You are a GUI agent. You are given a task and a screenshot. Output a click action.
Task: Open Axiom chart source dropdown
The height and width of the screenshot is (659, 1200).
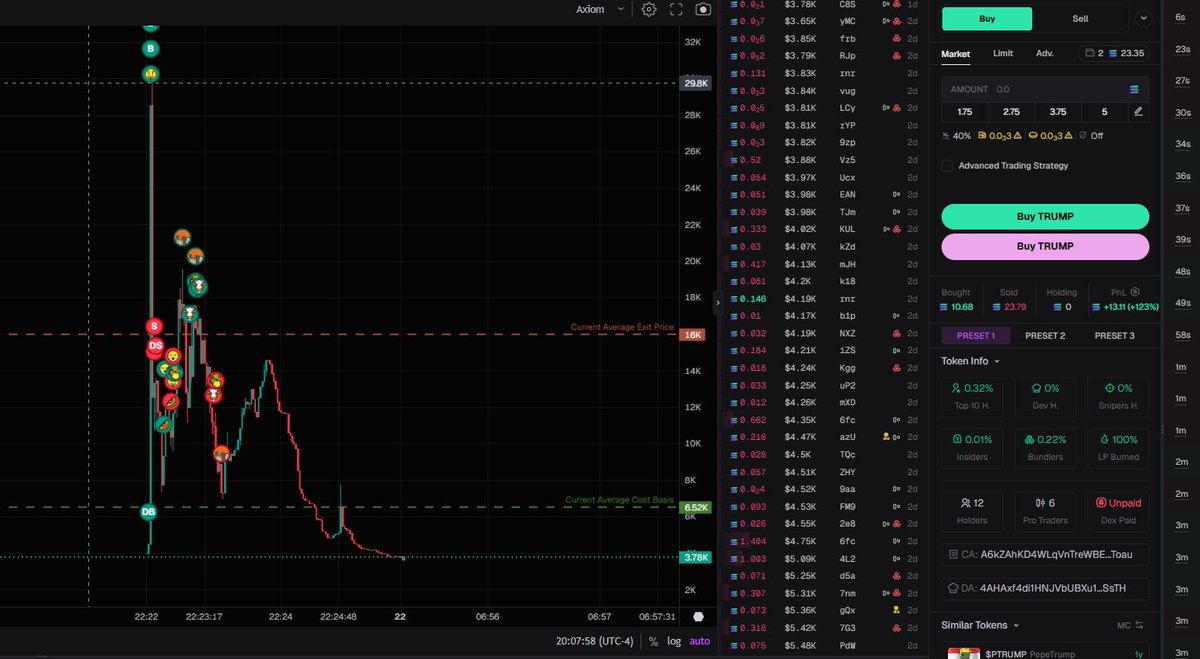tap(601, 9)
